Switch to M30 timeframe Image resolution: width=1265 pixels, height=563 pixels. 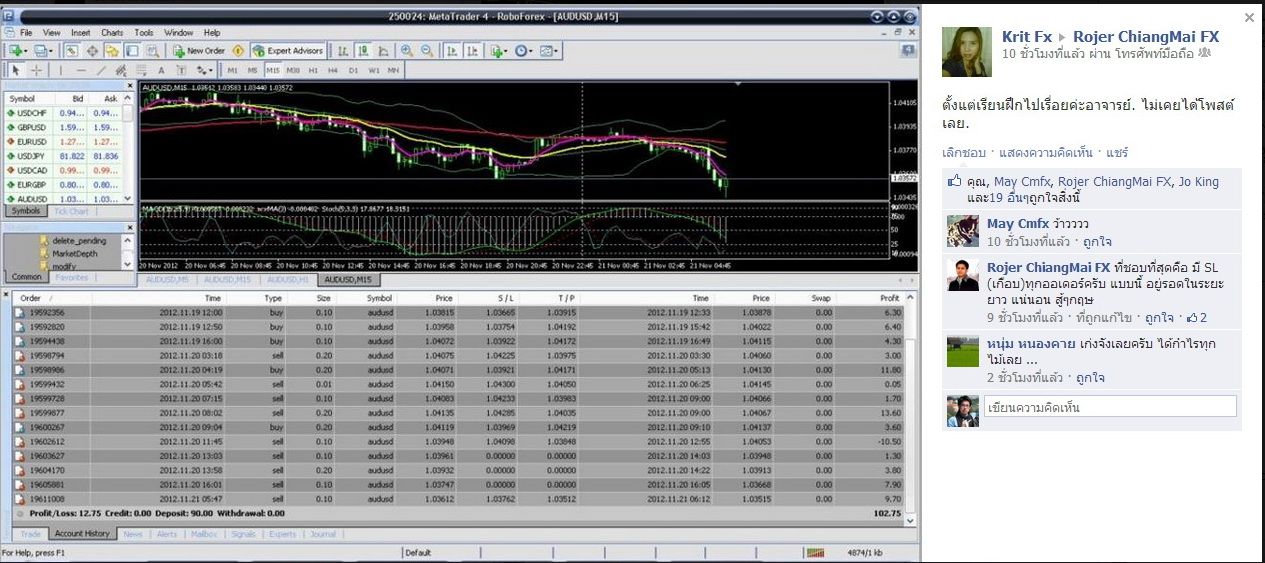(293, 70)
